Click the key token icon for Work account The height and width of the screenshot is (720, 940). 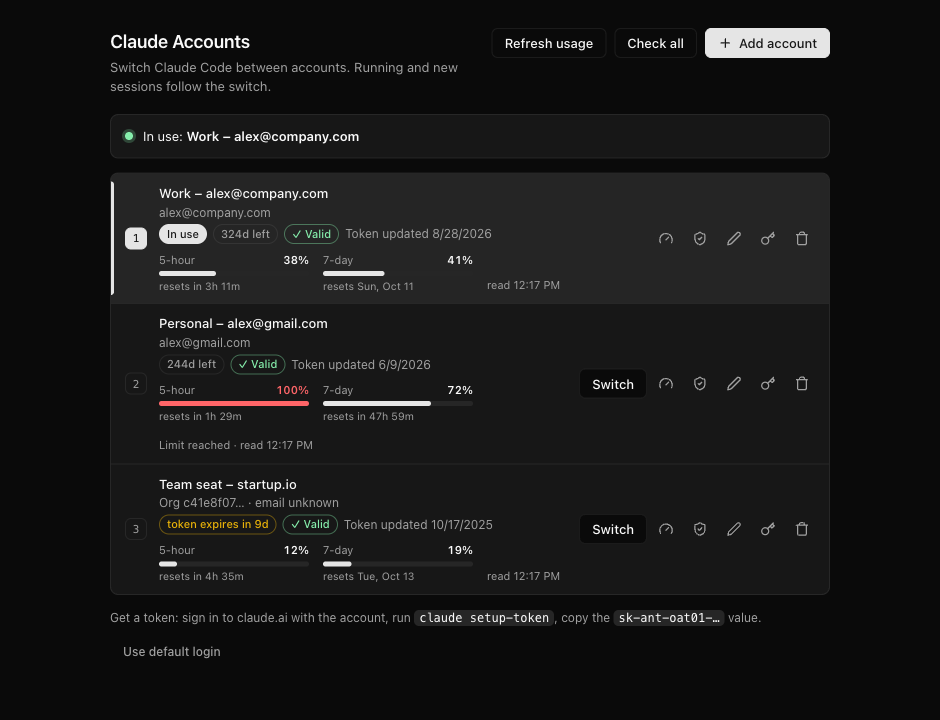[x=768, y=239]
